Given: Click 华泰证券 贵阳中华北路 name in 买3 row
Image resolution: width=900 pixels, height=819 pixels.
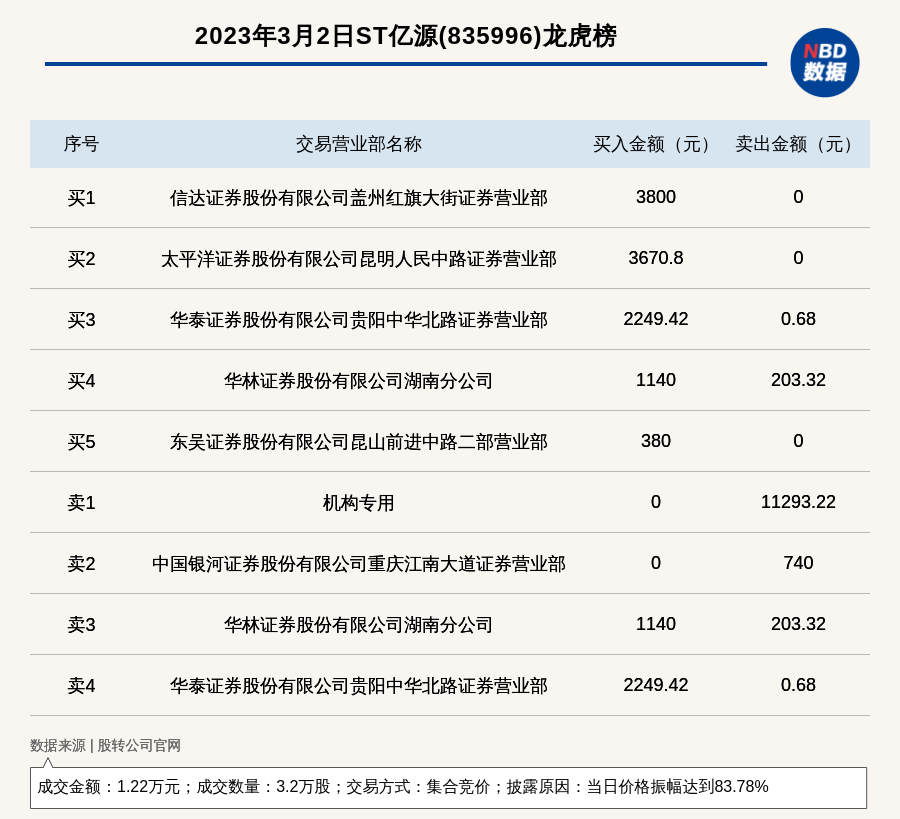Looking at the screenshot, I should pos(359,320).
